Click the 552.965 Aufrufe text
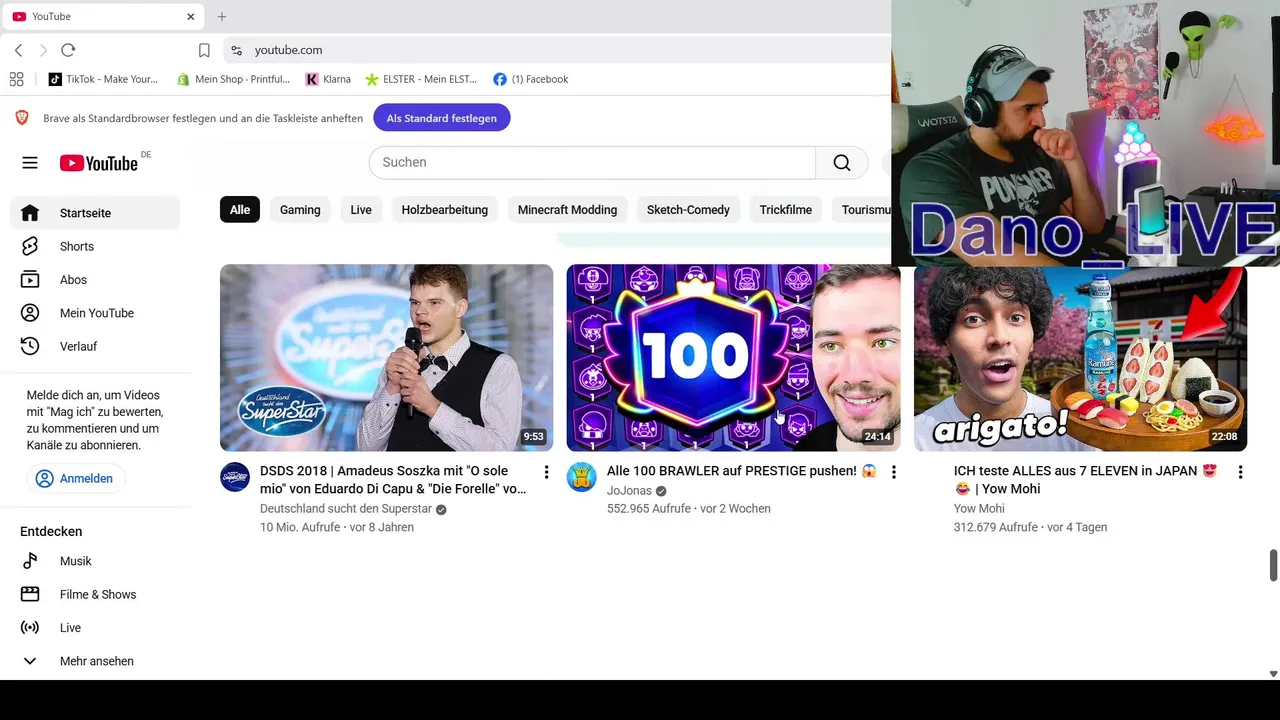Screen dimensions: 1280x720 (649, 509)
